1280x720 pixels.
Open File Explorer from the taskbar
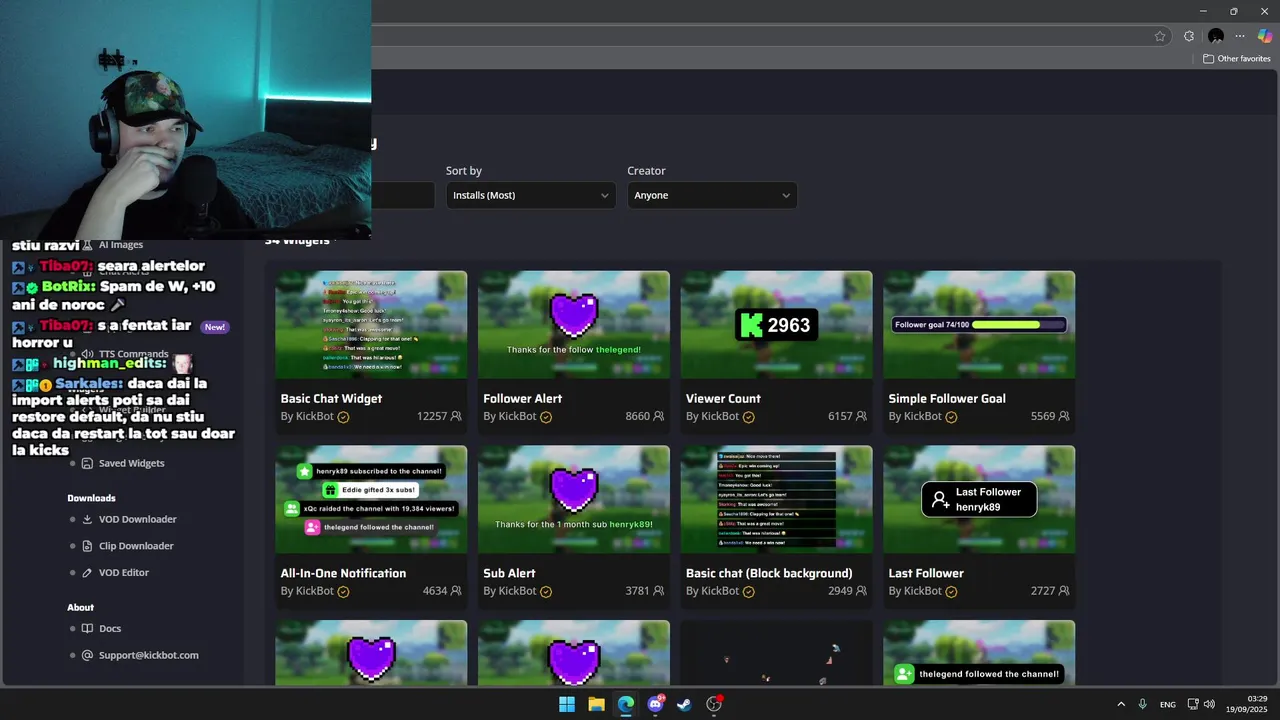[596, 704]
